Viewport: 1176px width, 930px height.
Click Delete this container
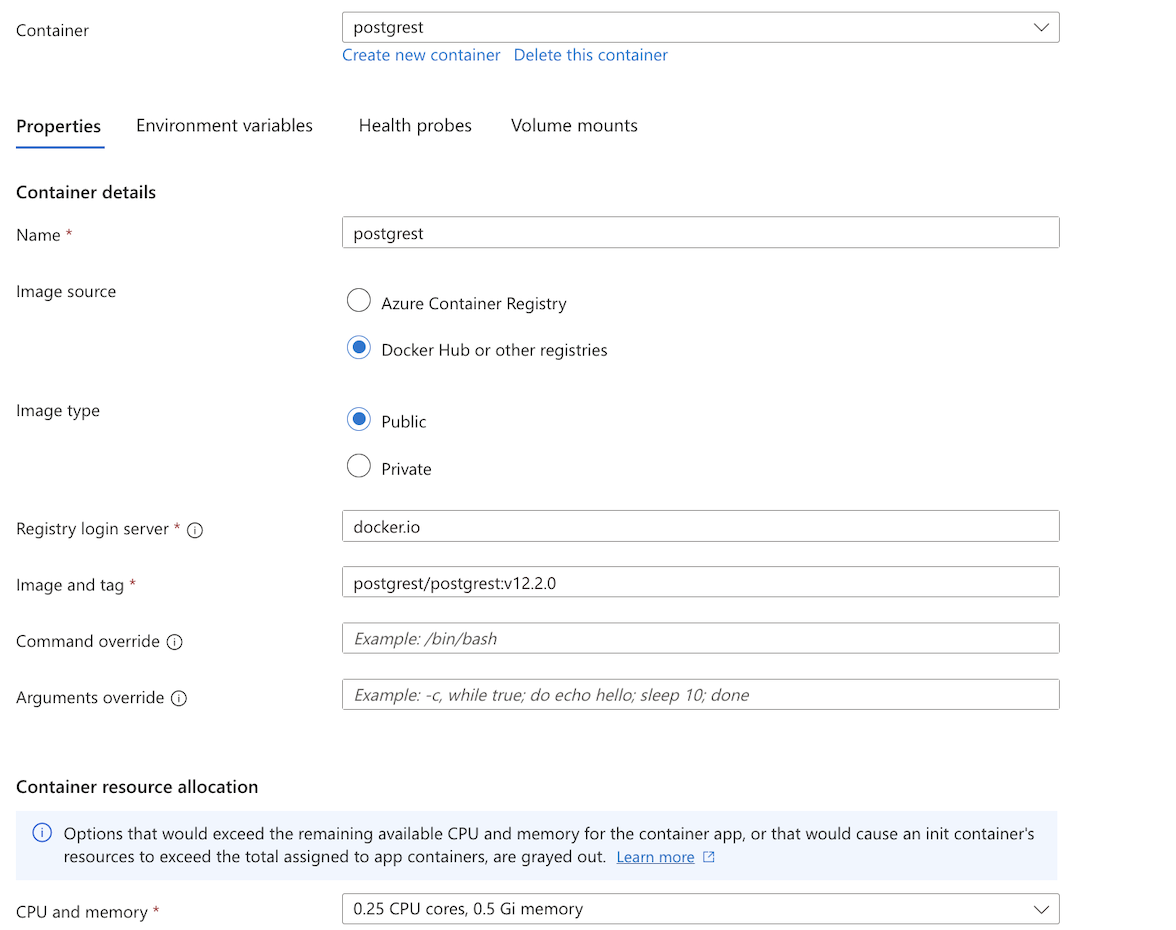590,55
